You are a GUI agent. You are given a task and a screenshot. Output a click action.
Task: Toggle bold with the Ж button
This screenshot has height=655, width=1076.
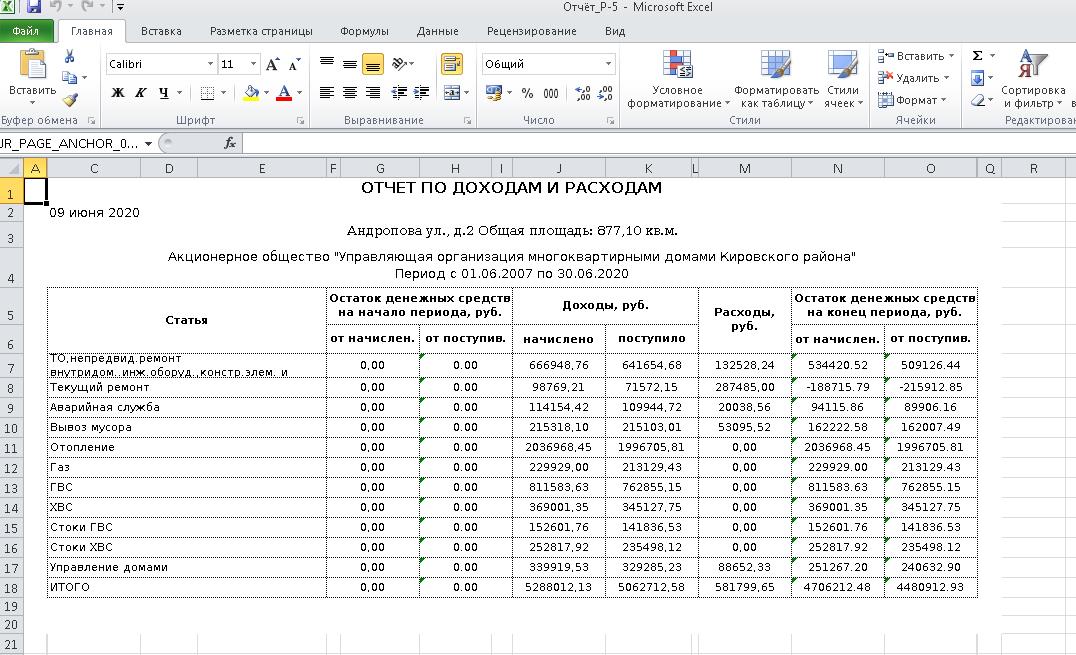tap(116, 93)
